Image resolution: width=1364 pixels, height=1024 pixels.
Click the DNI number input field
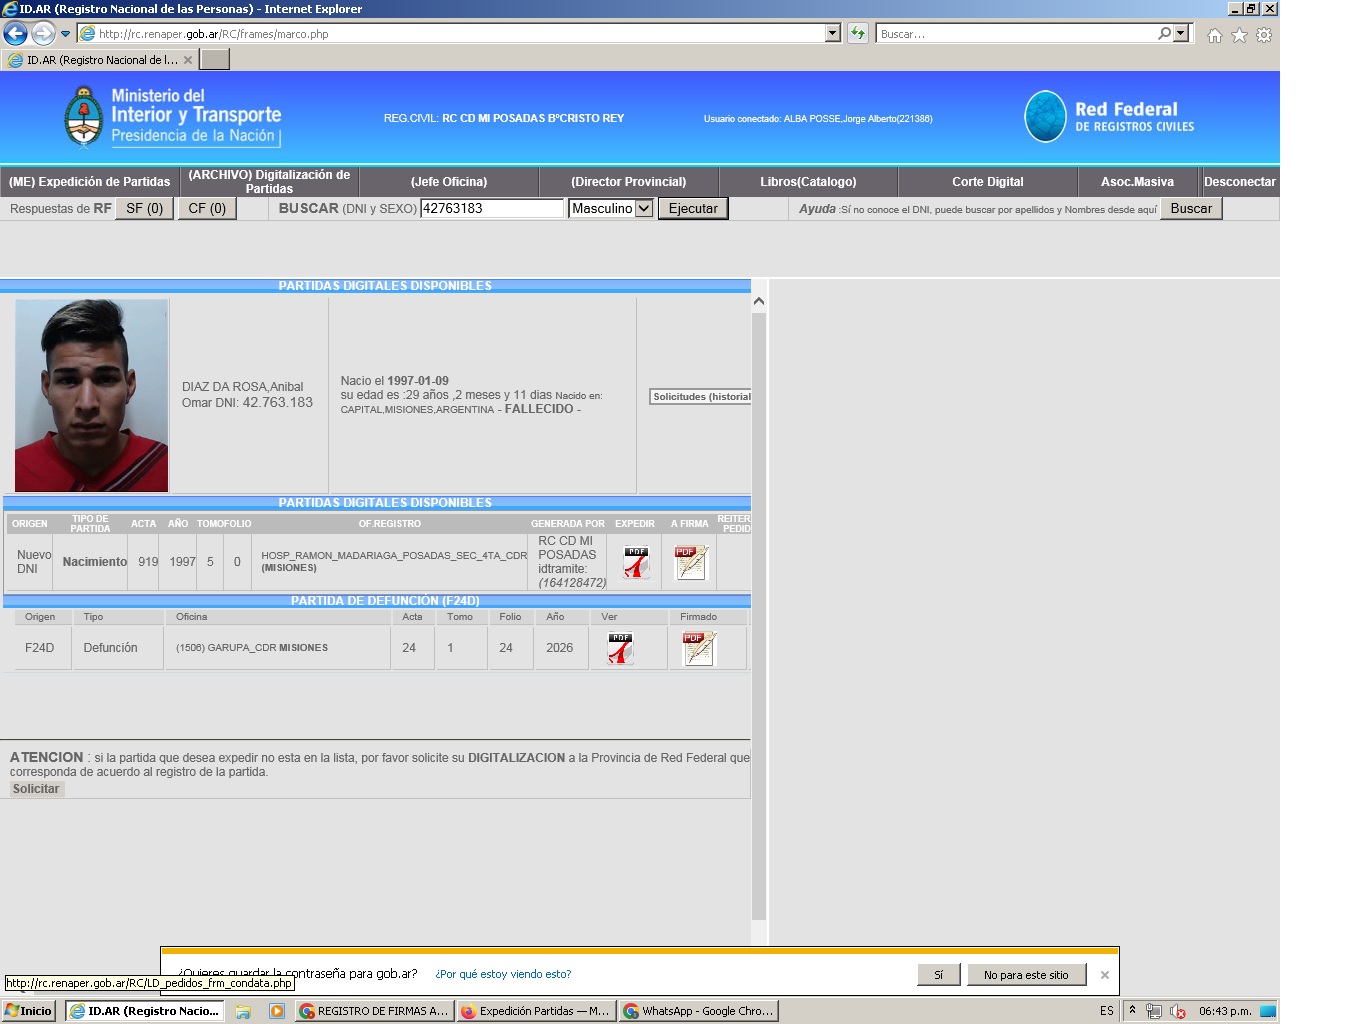(491, 209)
